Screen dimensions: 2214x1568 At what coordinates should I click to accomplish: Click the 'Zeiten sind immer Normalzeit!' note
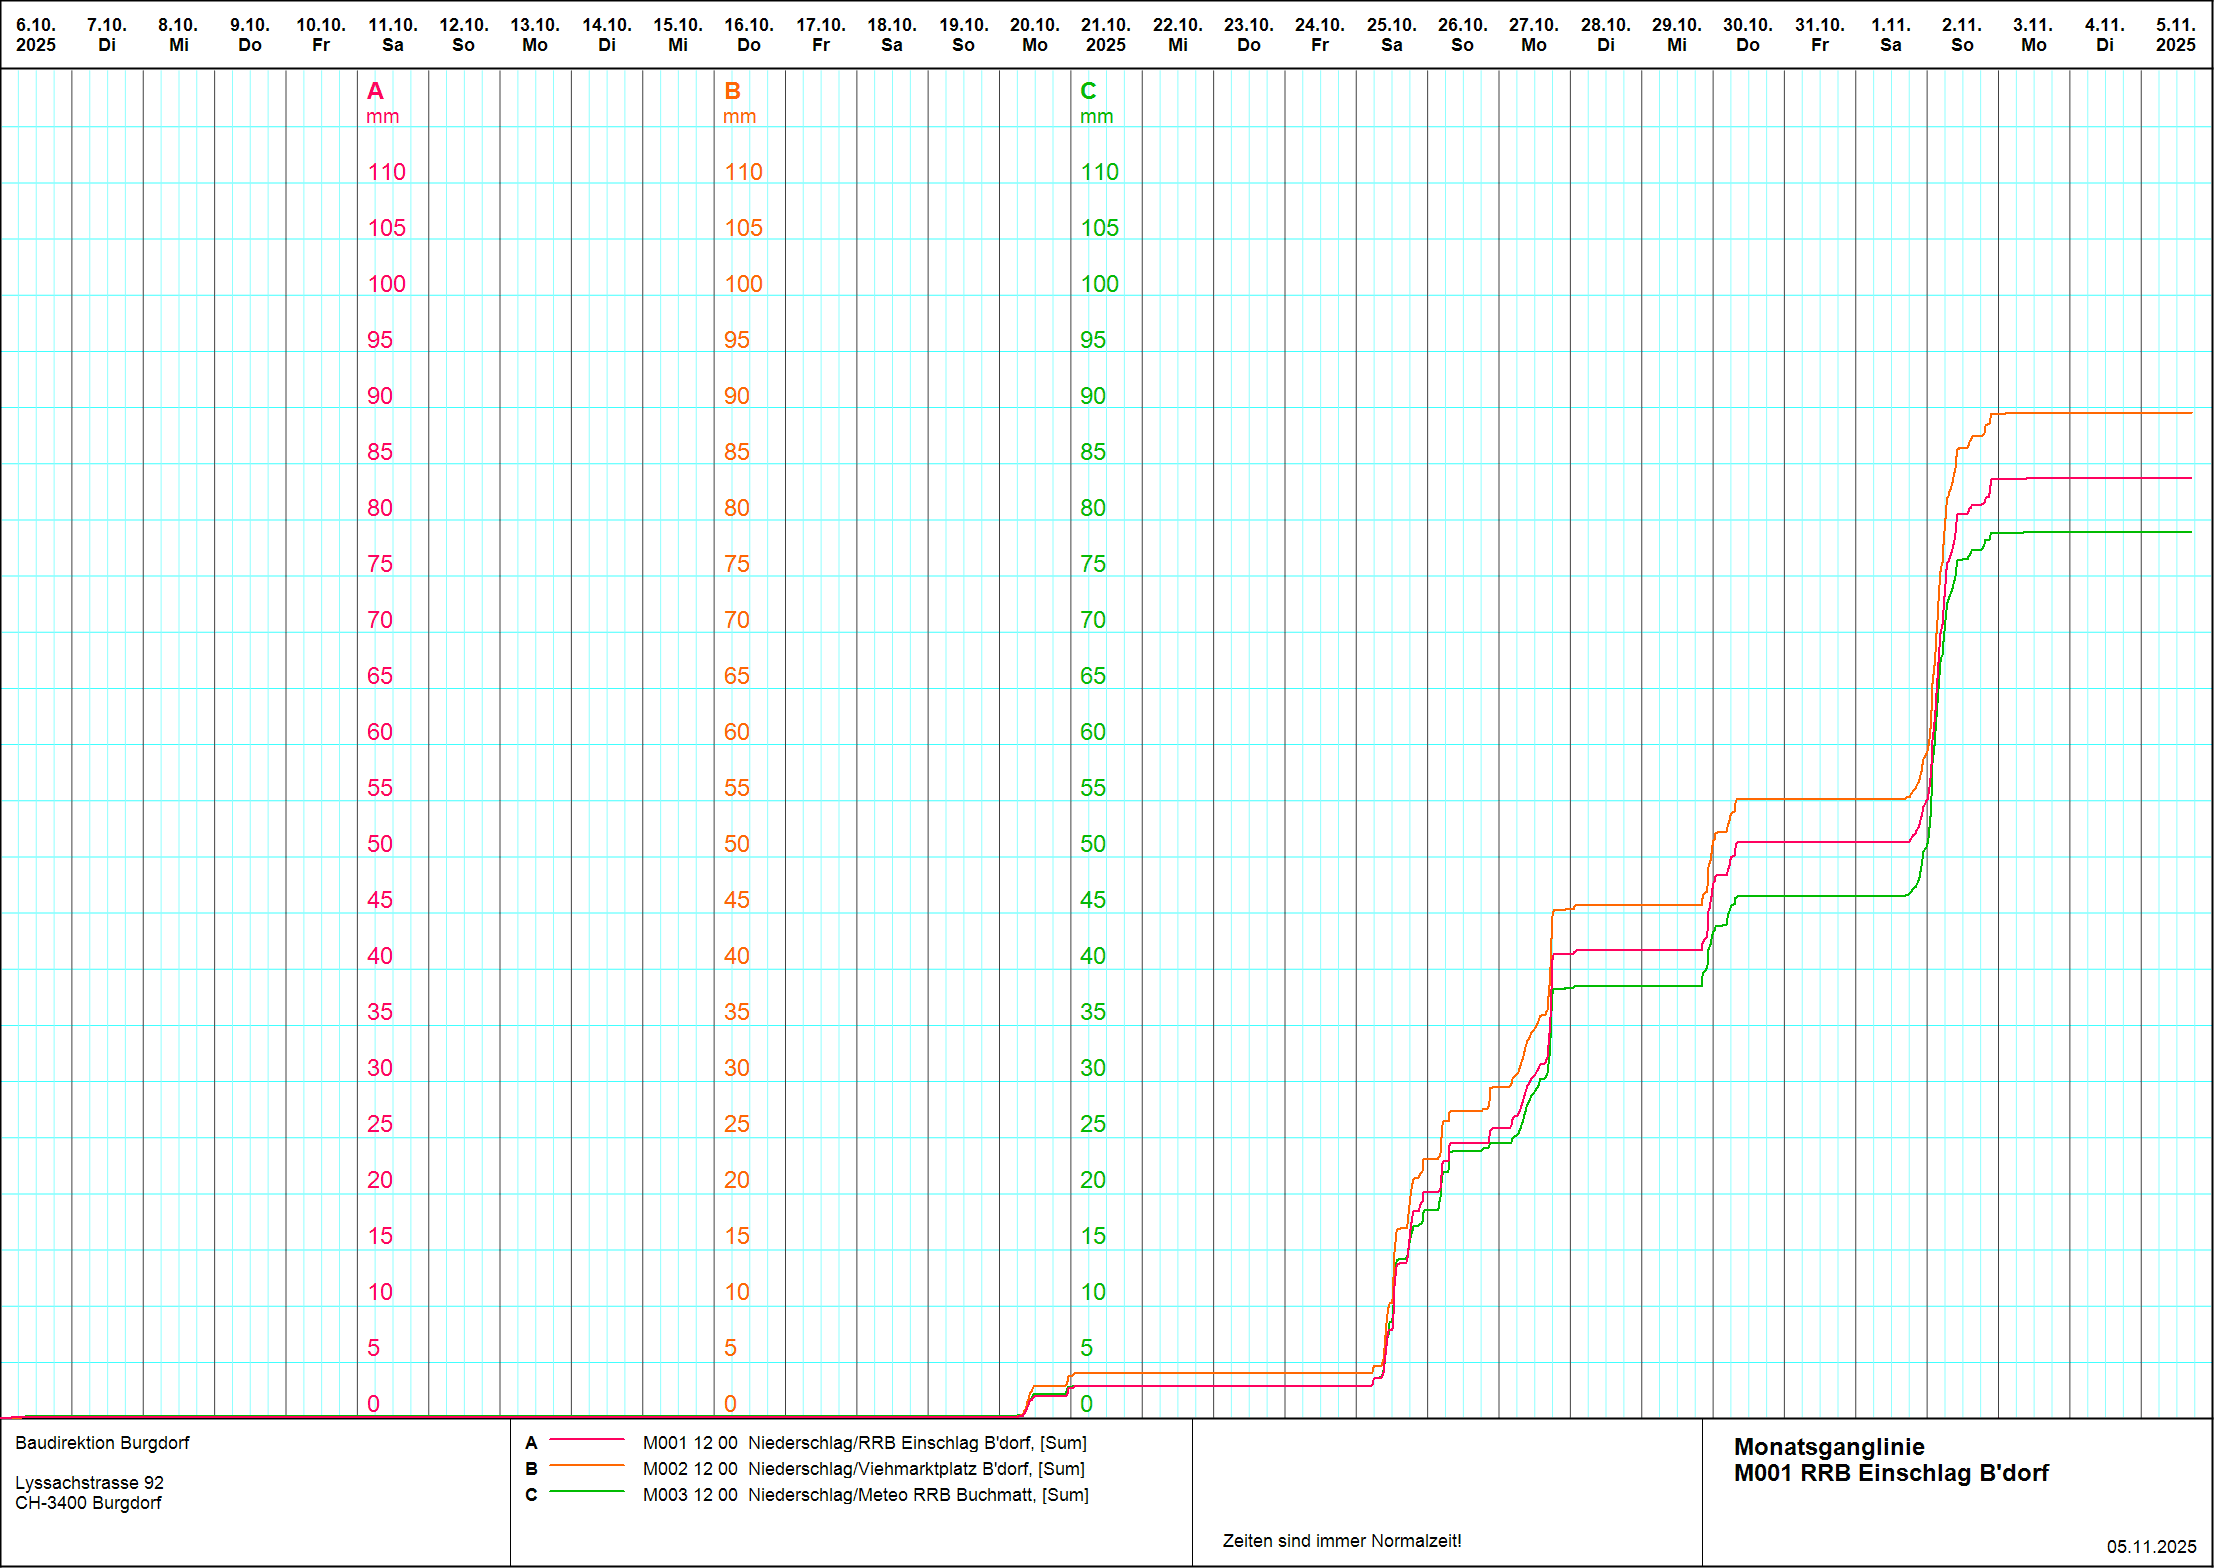point(1341,1541)
